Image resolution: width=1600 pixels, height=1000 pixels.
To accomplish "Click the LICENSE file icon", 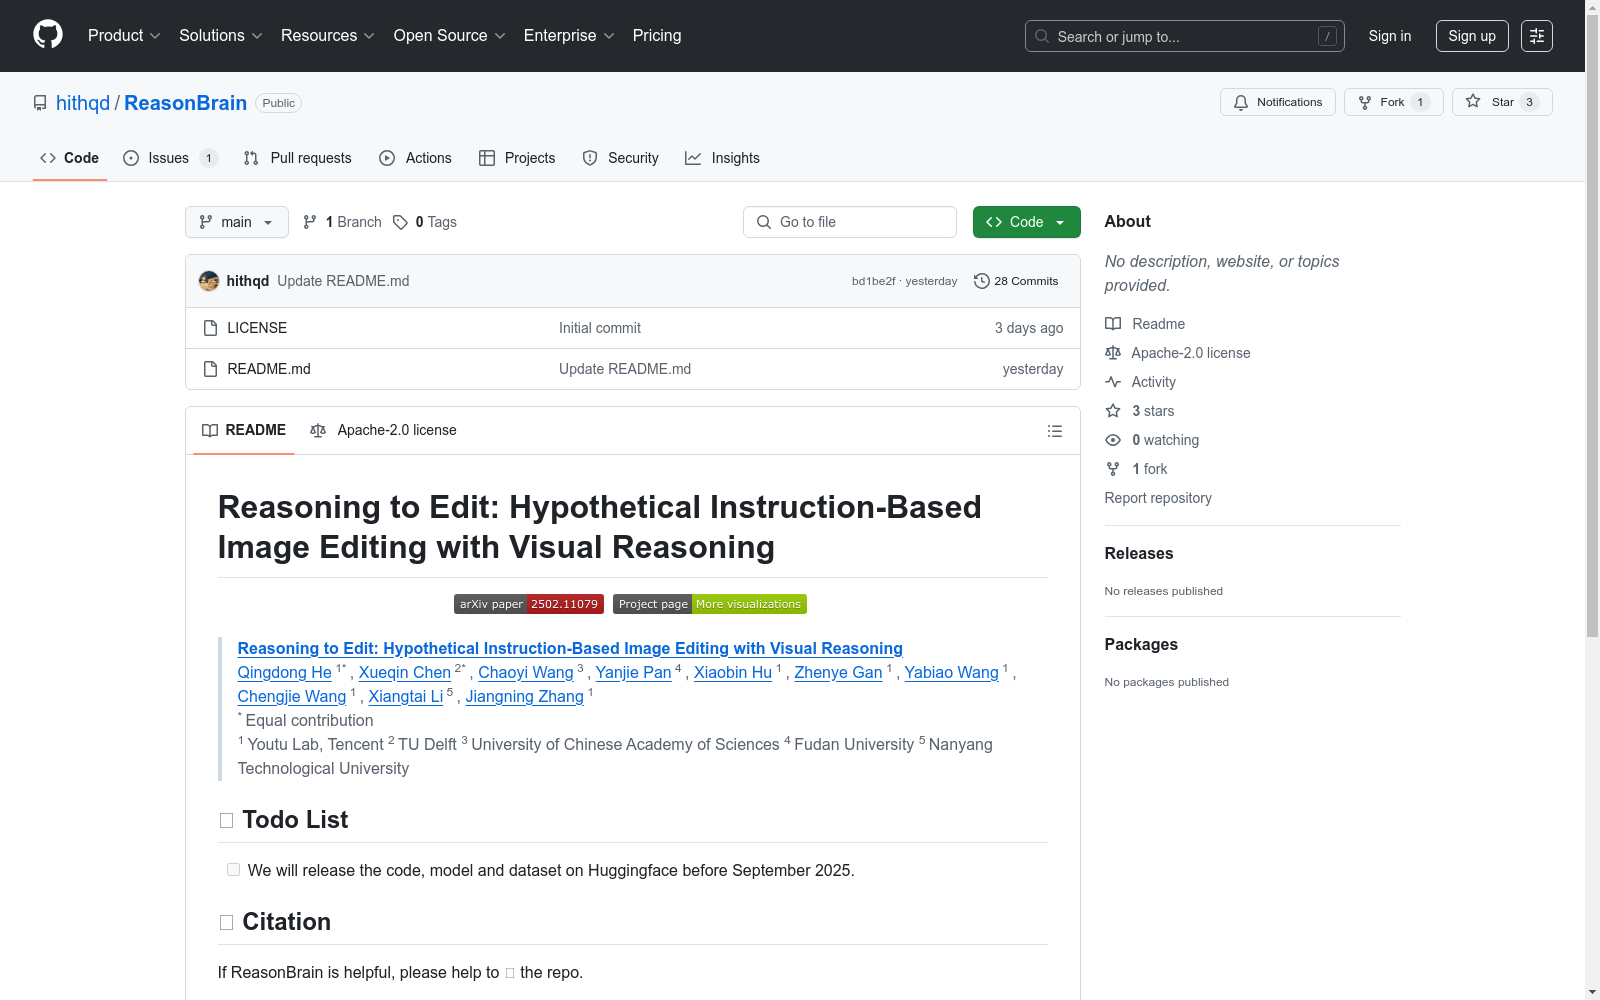I will [210, 328].
